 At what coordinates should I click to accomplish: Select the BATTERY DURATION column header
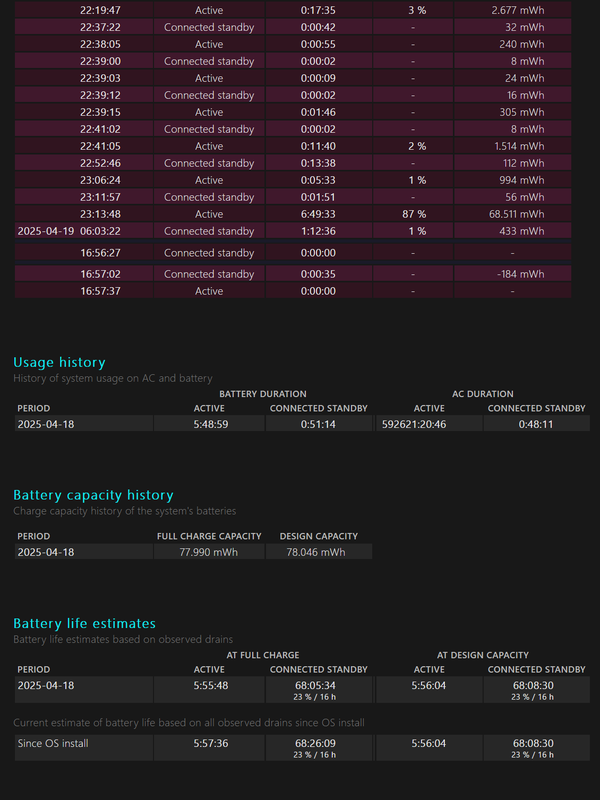[x=263, y=394]
